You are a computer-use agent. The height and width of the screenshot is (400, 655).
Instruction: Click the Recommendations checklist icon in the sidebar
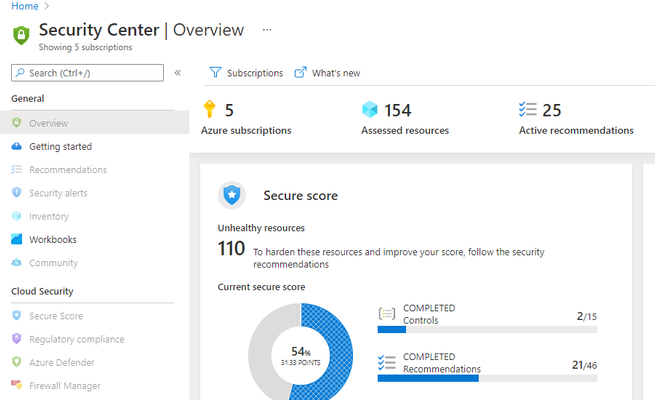(16, 169)
